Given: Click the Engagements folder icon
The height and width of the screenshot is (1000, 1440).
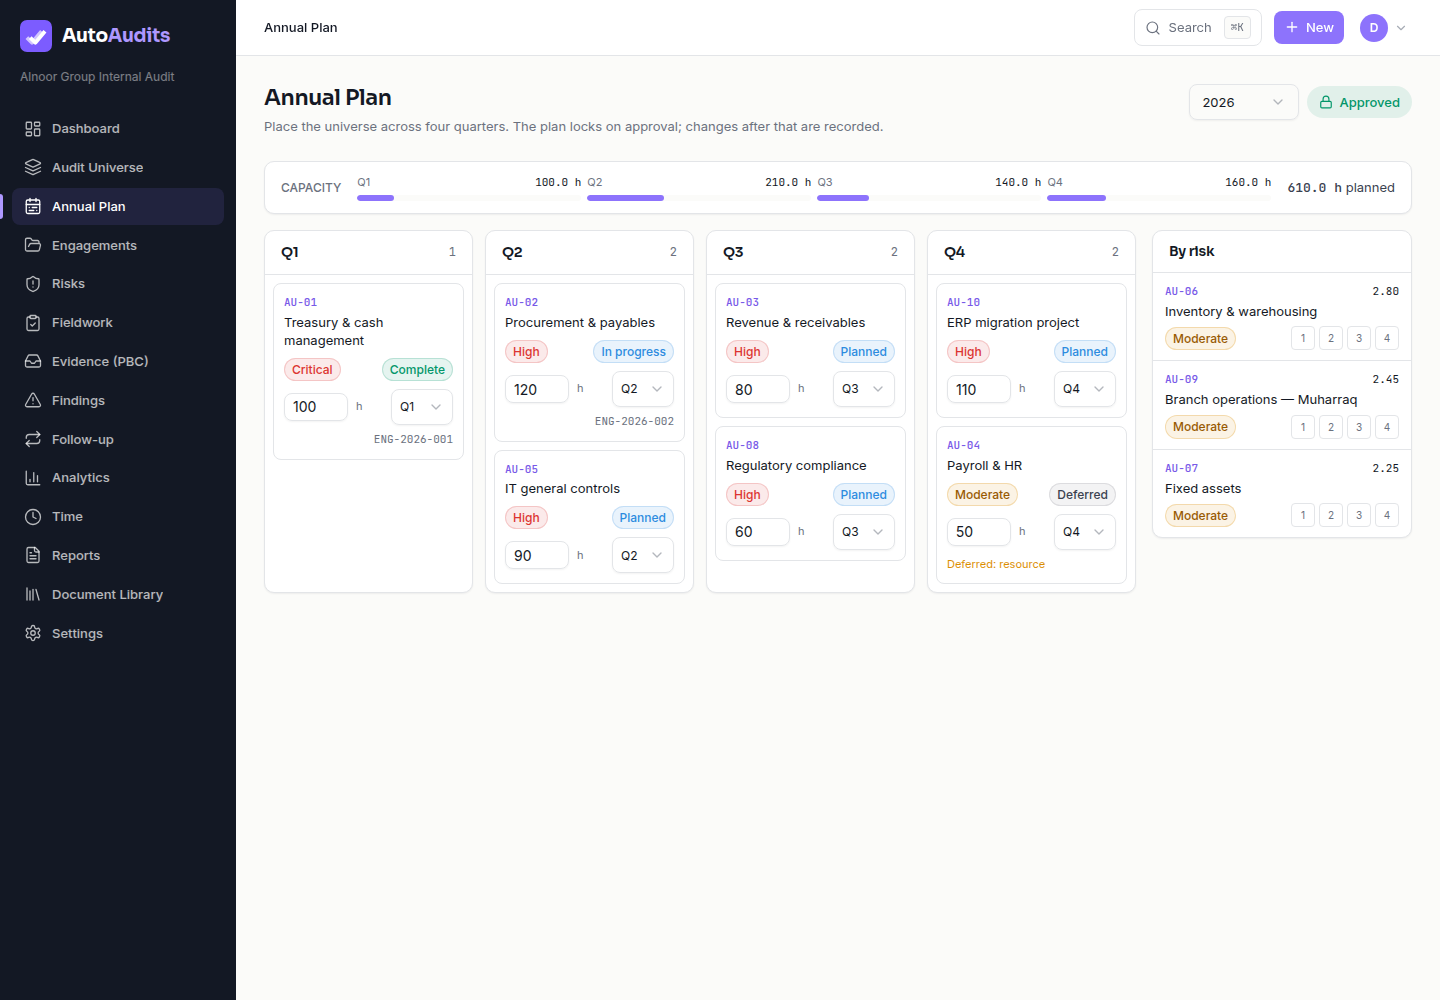Looking at the screenshot, I should pos(33,245).
